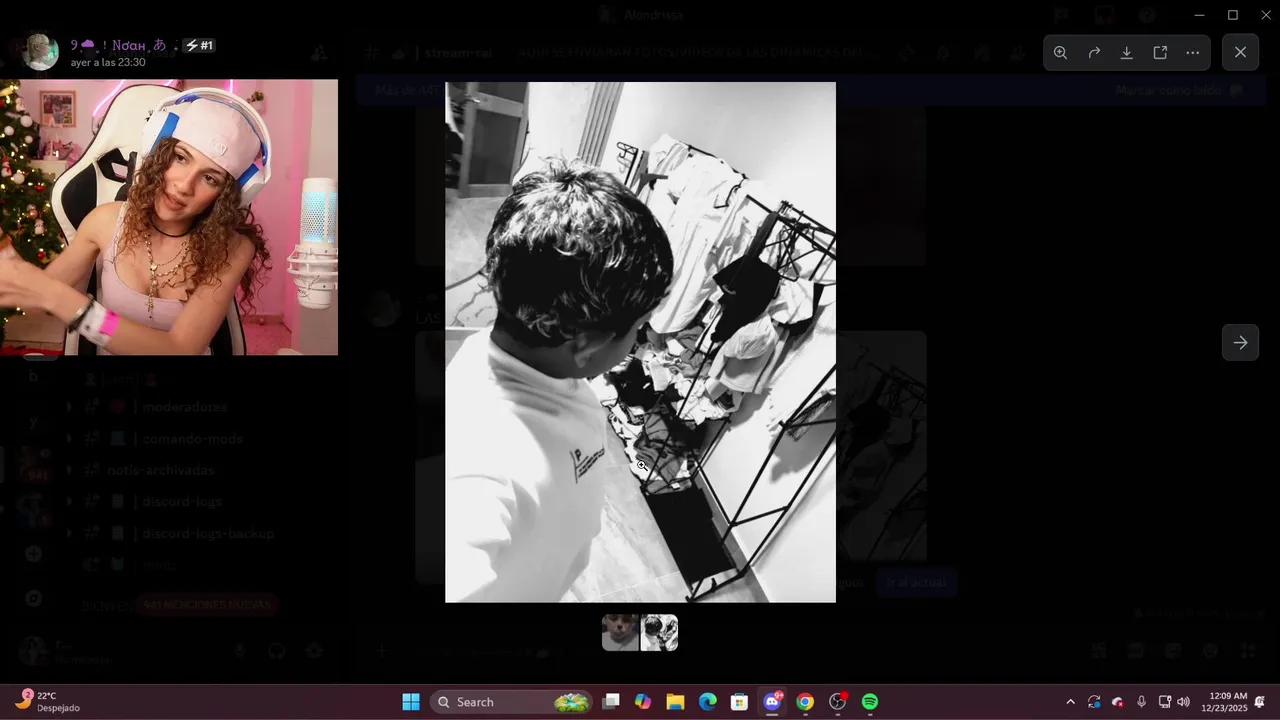
Task: Open OBS Studio icon in the taskbar
Action: coord(838,702)
